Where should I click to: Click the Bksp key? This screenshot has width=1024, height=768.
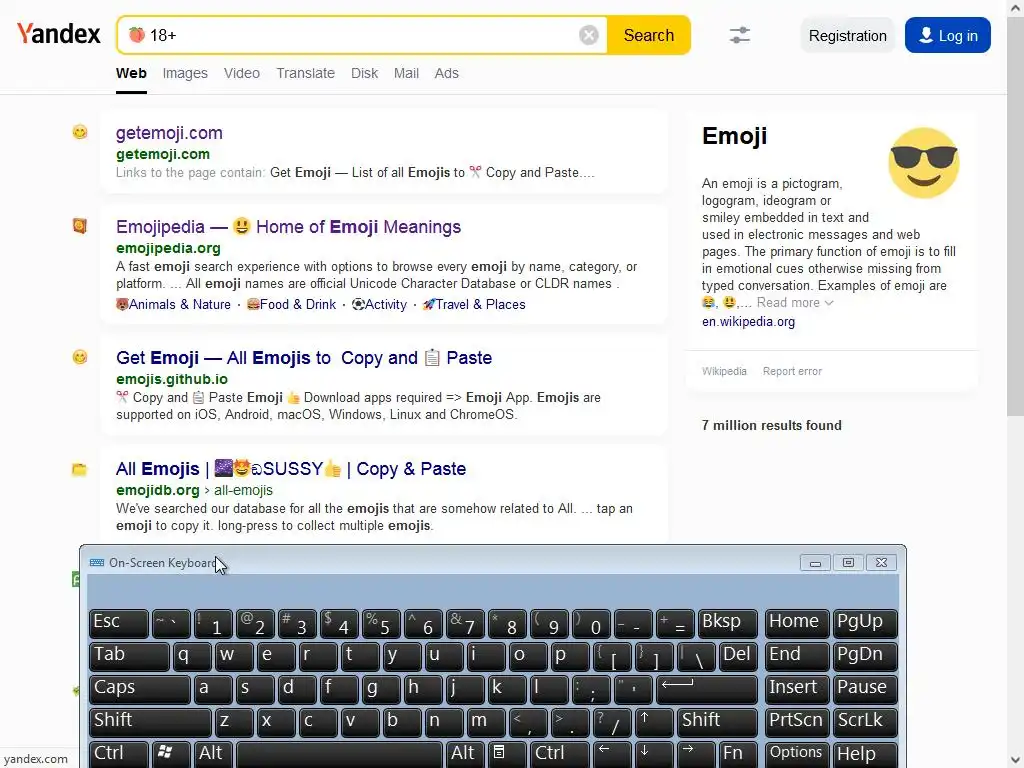(x=728, y=624)
